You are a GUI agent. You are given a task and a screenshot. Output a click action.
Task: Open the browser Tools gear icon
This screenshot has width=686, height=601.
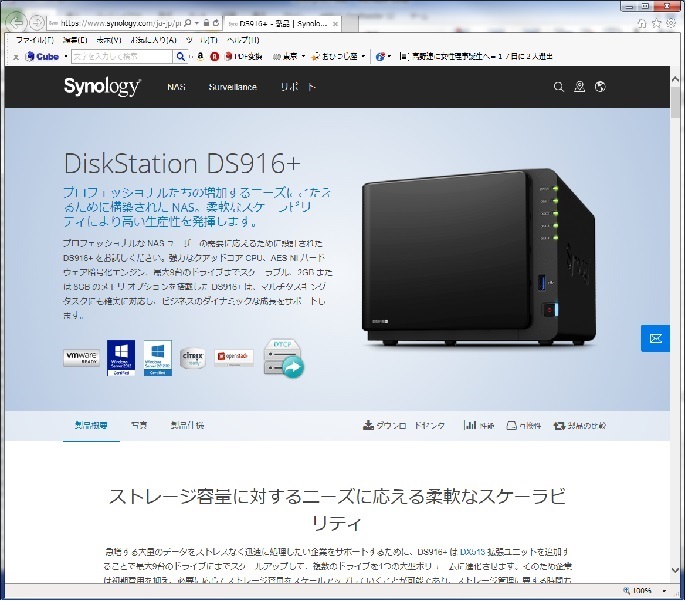[x=671, y=23]
